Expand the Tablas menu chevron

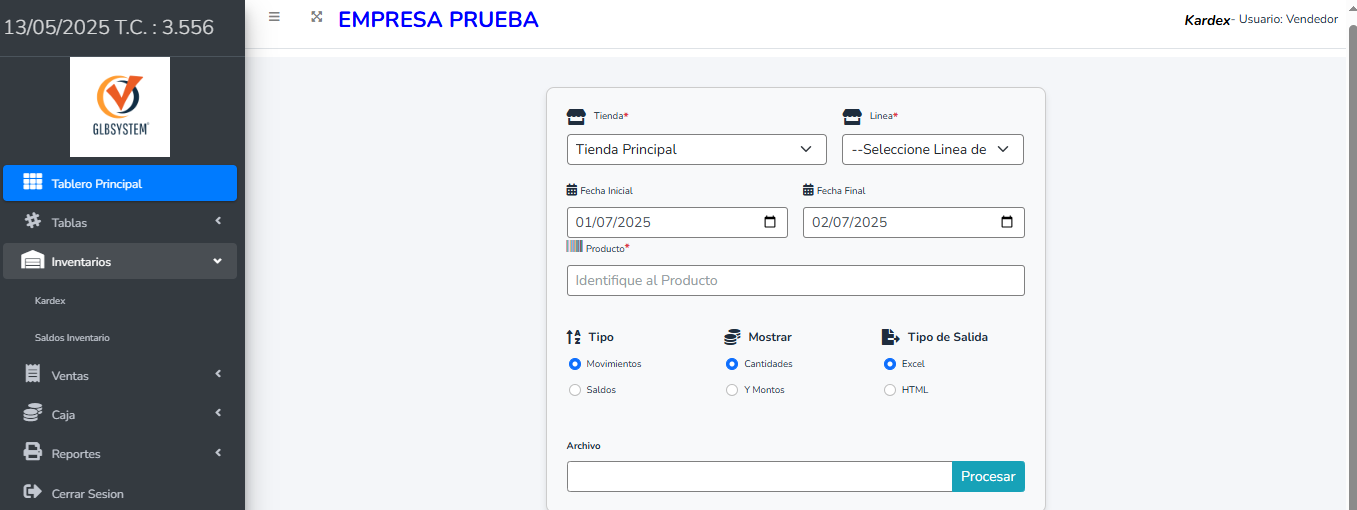218,221
